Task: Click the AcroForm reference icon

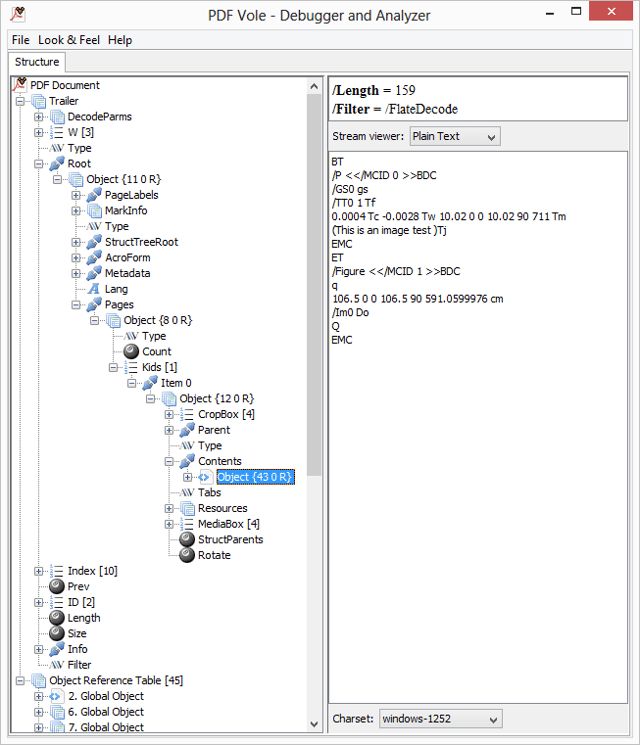Action: pyautogui.click(x=94, y=258)
